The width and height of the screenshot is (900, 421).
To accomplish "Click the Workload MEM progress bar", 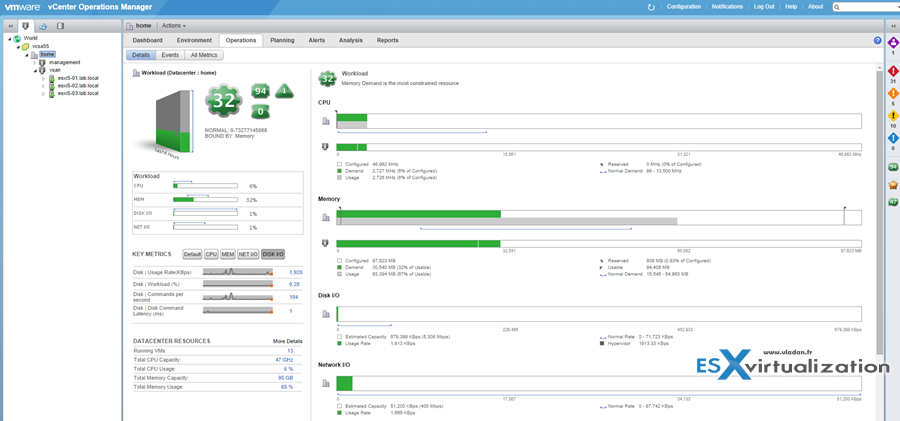I will 205,200.
